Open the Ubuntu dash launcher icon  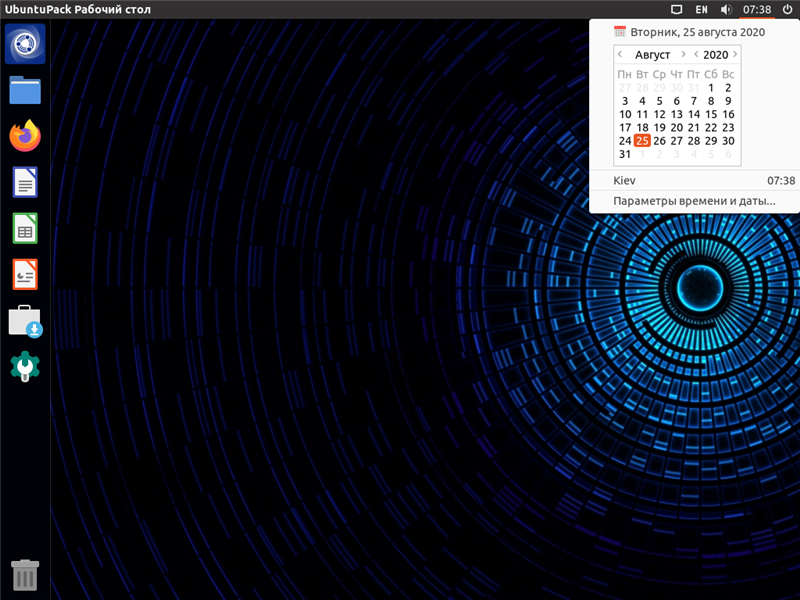point(25,44)
